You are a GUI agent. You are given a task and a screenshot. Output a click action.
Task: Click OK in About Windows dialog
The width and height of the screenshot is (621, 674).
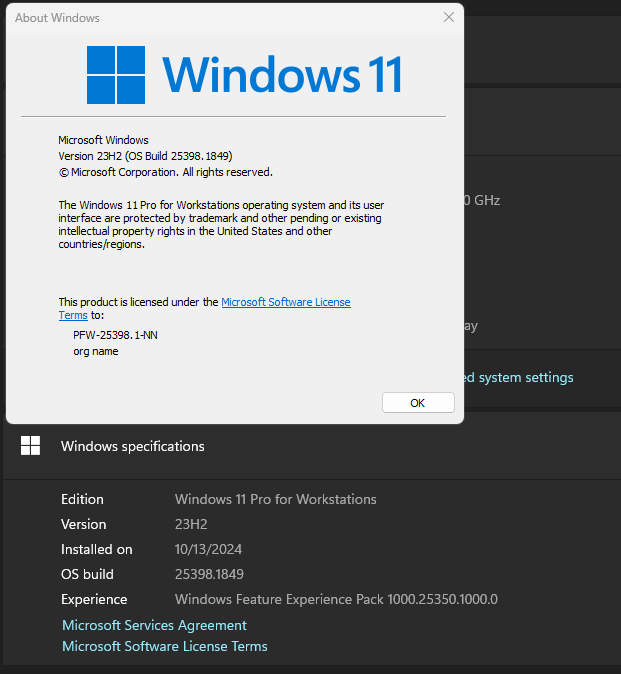[418, 403]
